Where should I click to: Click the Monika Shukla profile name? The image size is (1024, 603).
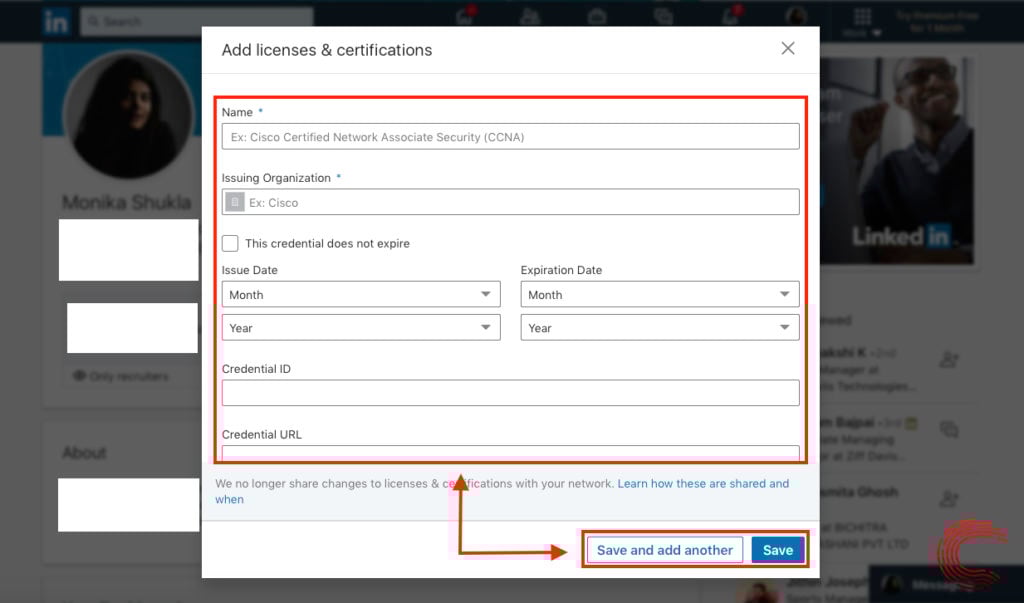[127, 202]
